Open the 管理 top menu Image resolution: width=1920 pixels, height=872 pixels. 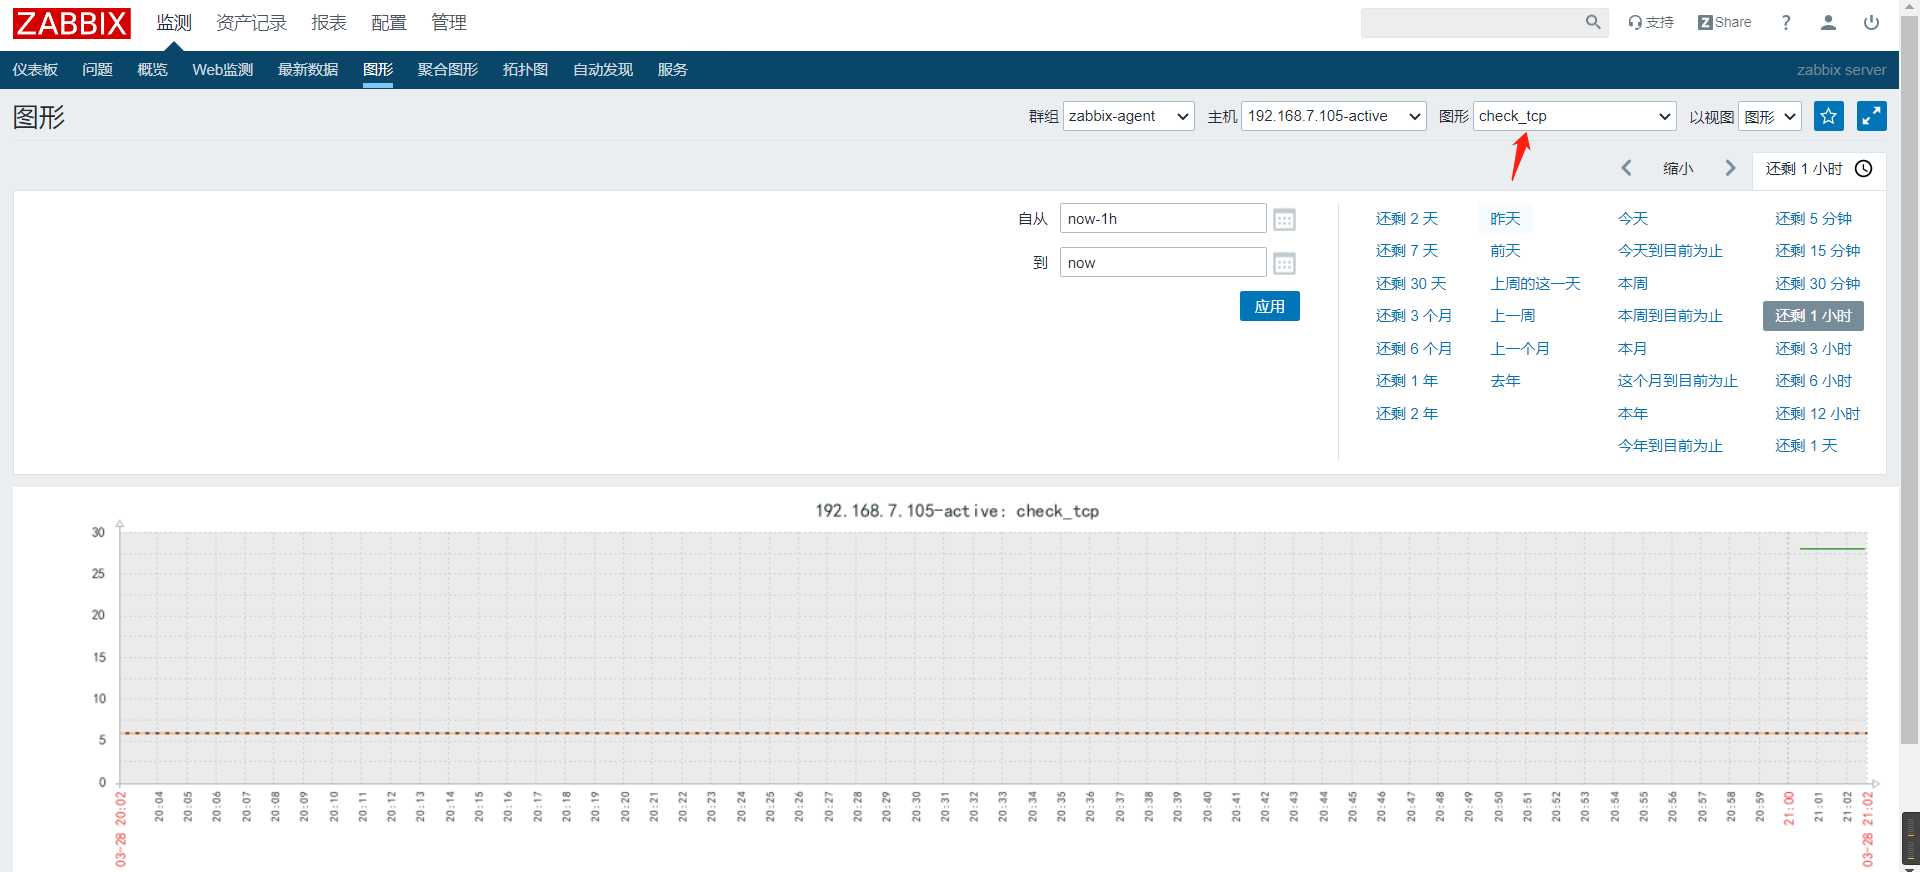(449, 22)
